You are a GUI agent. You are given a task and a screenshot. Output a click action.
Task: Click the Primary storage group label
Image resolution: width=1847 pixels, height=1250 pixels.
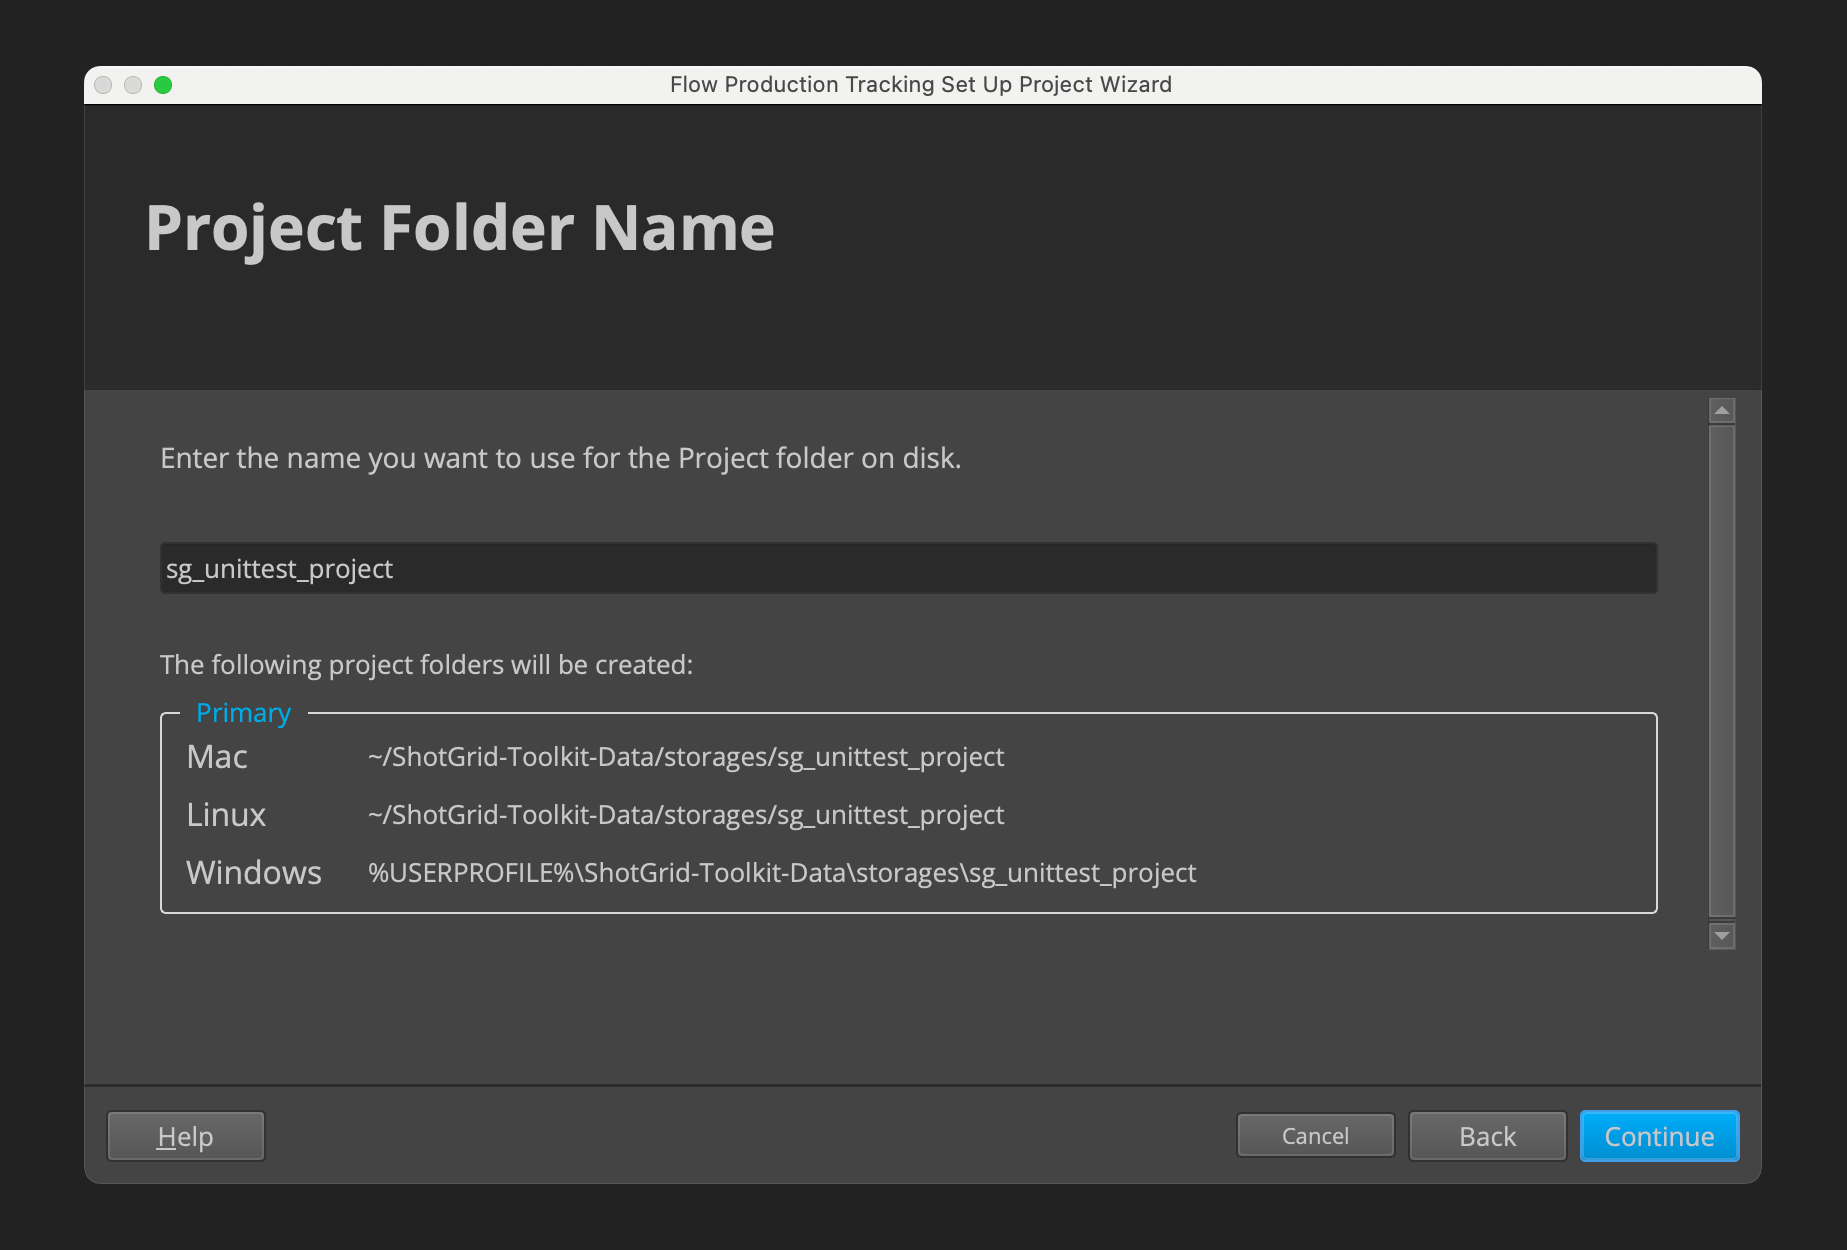243,713
